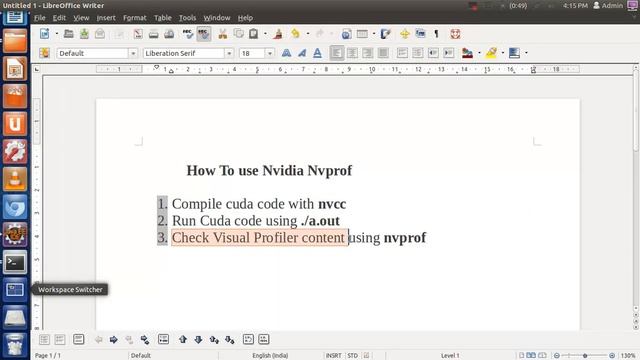Open the Undo history dropdown arrow
Screen dimensions: 640x360
307,34
